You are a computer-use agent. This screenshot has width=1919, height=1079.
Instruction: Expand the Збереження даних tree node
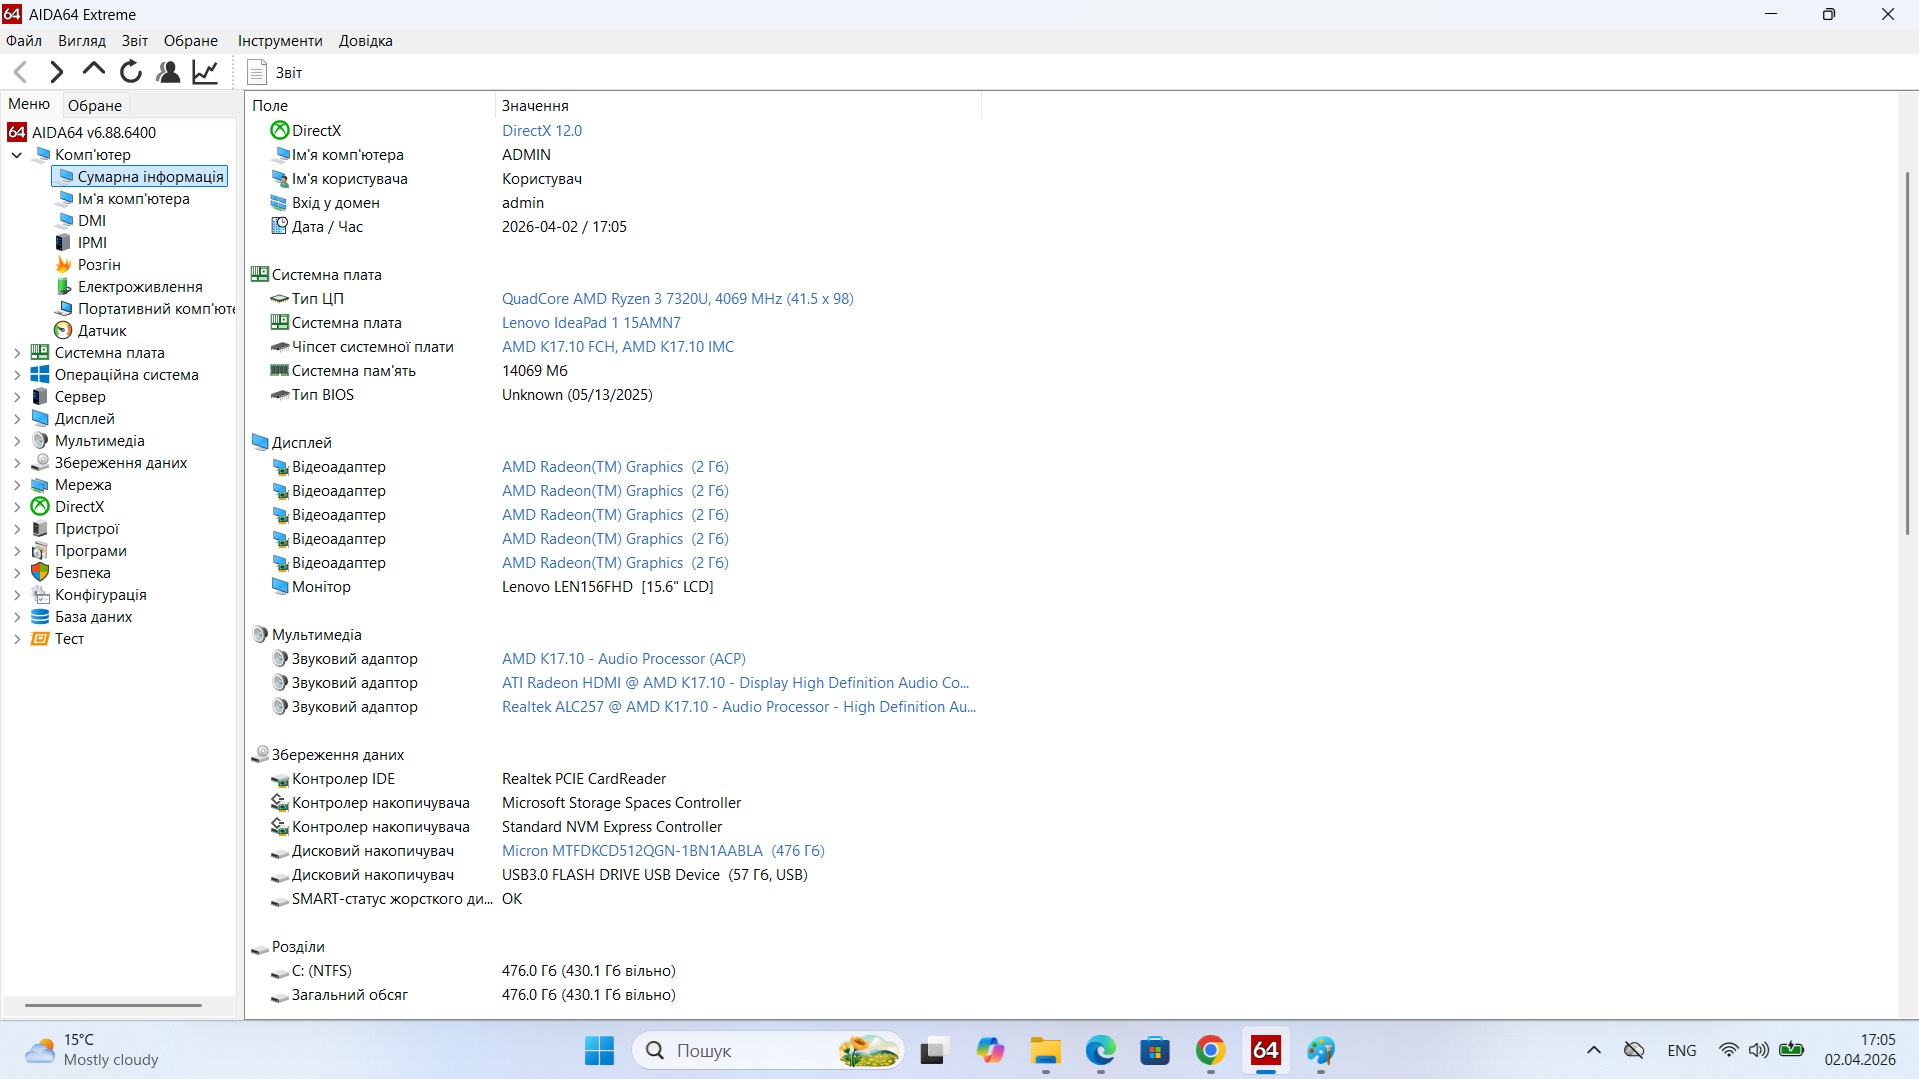point(17,463)
